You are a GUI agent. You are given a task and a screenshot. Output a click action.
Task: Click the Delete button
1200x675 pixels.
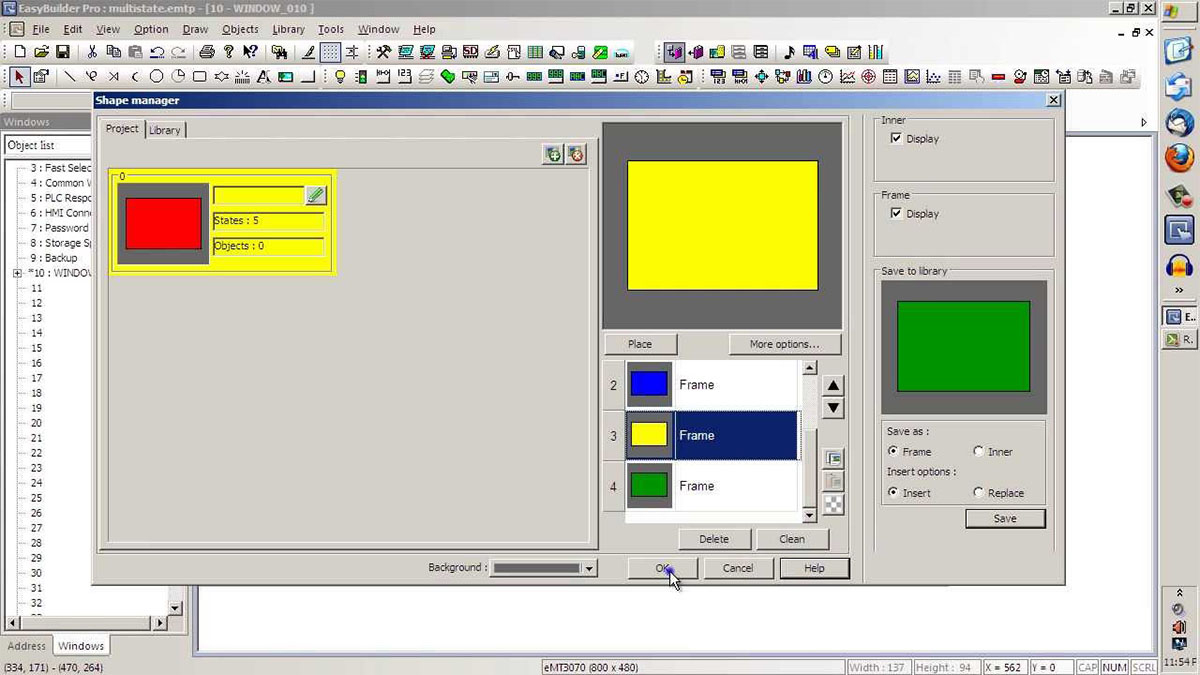coord(714,539)
